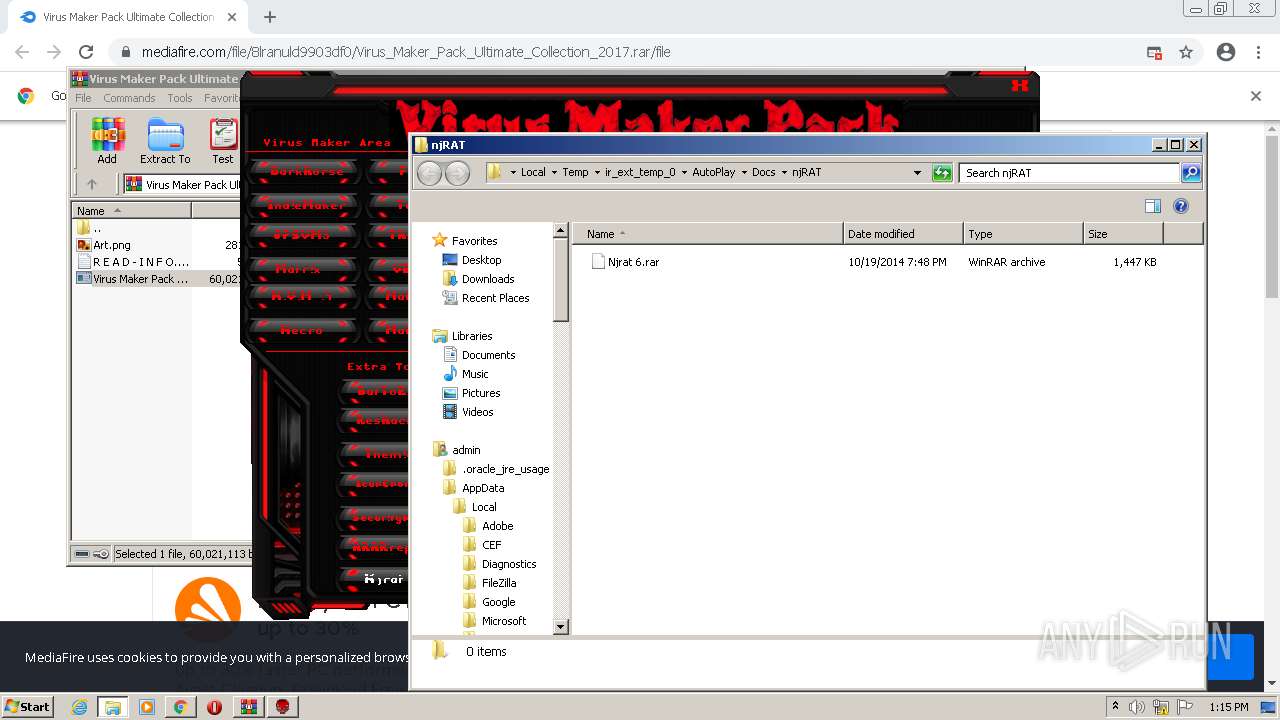Image resolution: width=1280 pixels, height=720 pixels.
Task: Click the Njrat button in Virus Maker Pack
Action: [376, 578]
